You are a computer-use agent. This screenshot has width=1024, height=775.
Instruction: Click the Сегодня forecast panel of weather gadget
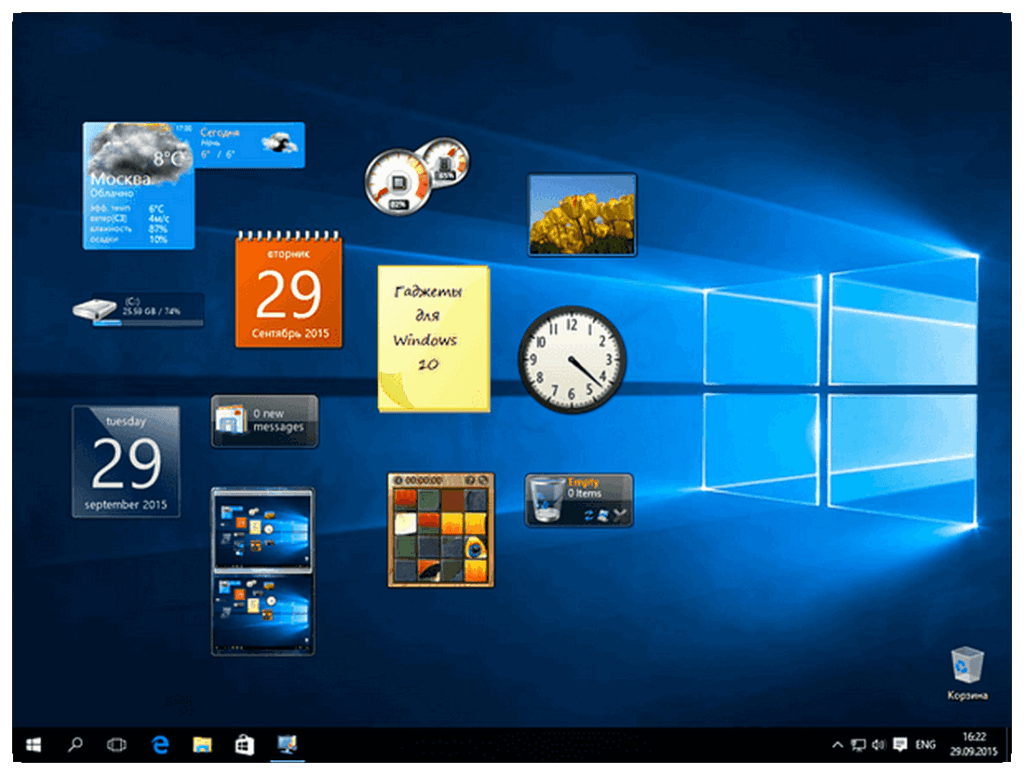coord(249,145)
